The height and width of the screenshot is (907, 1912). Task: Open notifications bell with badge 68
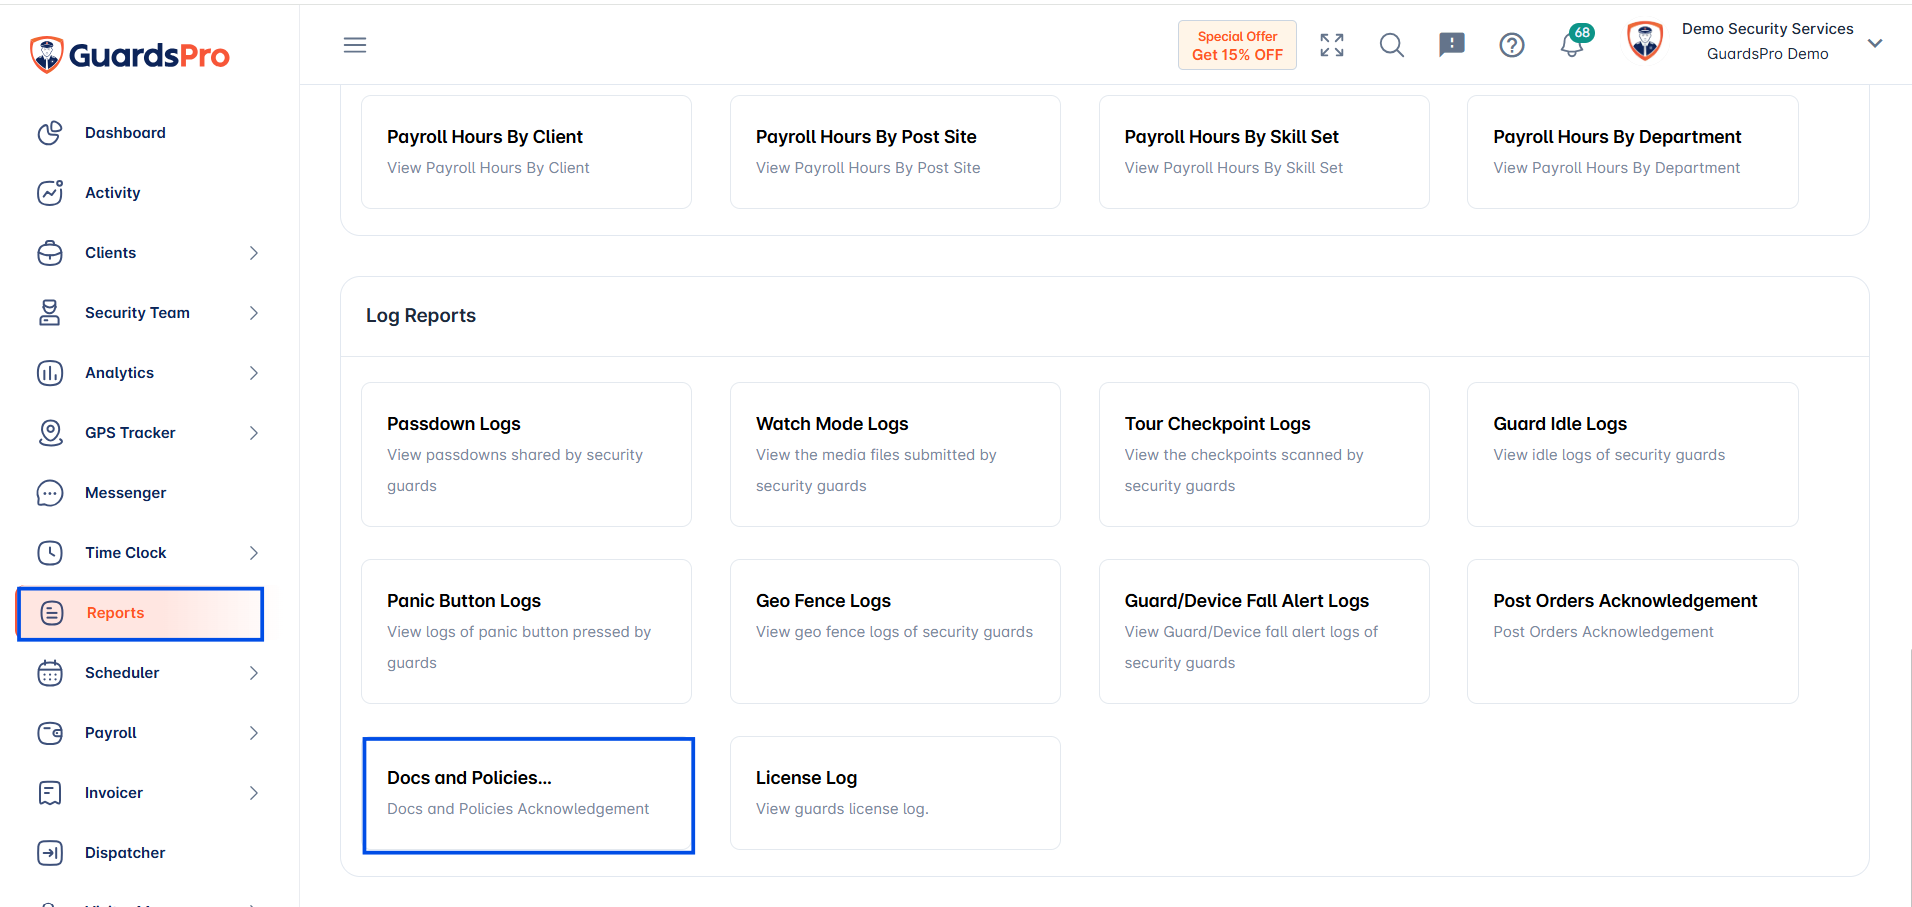pos(1573,43)
